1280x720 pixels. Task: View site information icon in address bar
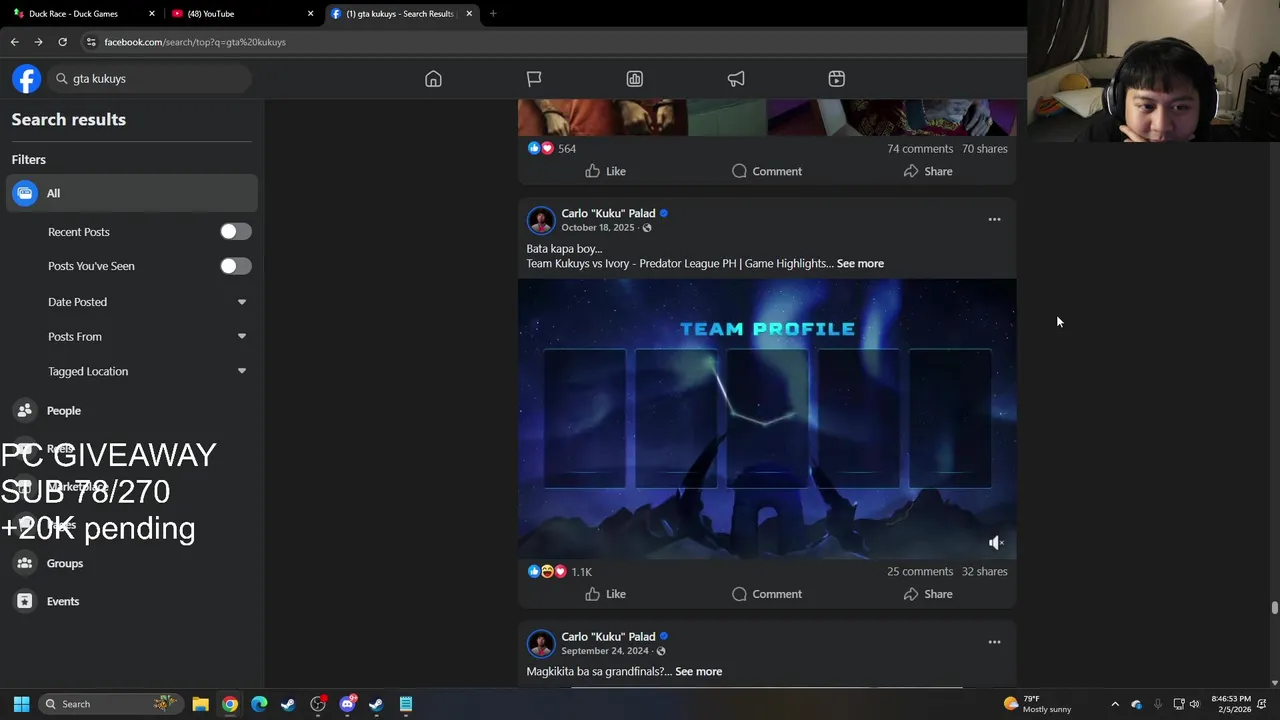91,42
